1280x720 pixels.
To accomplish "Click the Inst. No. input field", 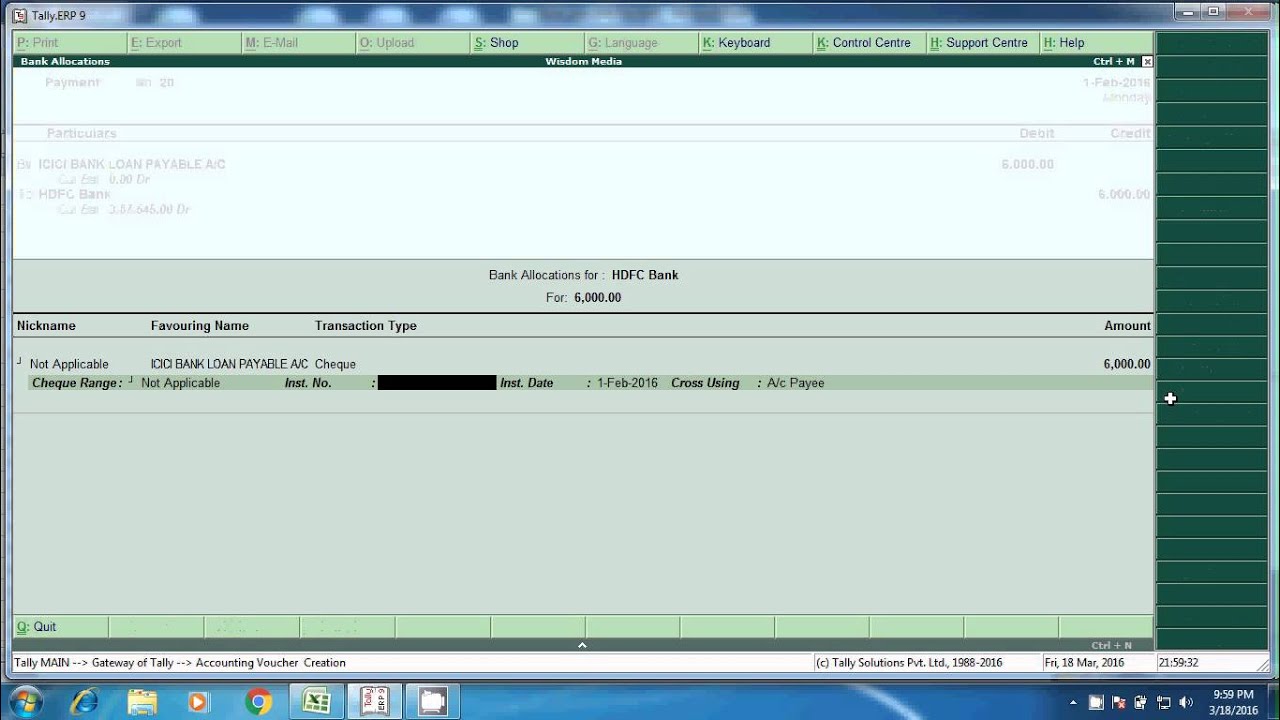I will coord(437,383).
